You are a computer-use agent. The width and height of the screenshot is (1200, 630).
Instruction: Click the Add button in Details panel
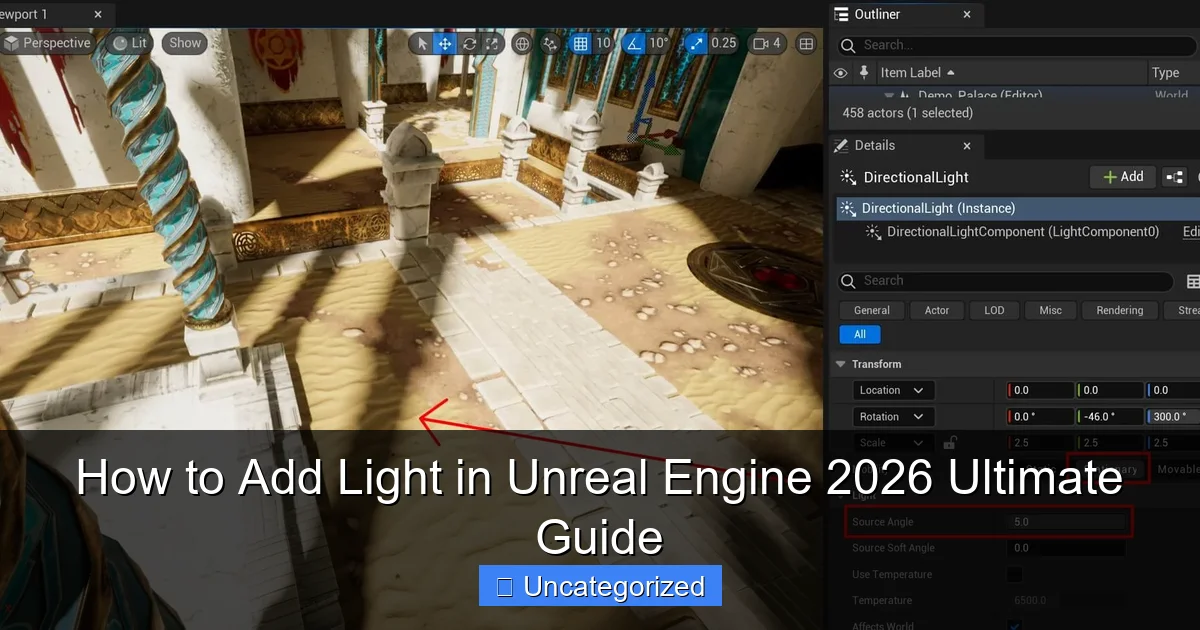1122,176
